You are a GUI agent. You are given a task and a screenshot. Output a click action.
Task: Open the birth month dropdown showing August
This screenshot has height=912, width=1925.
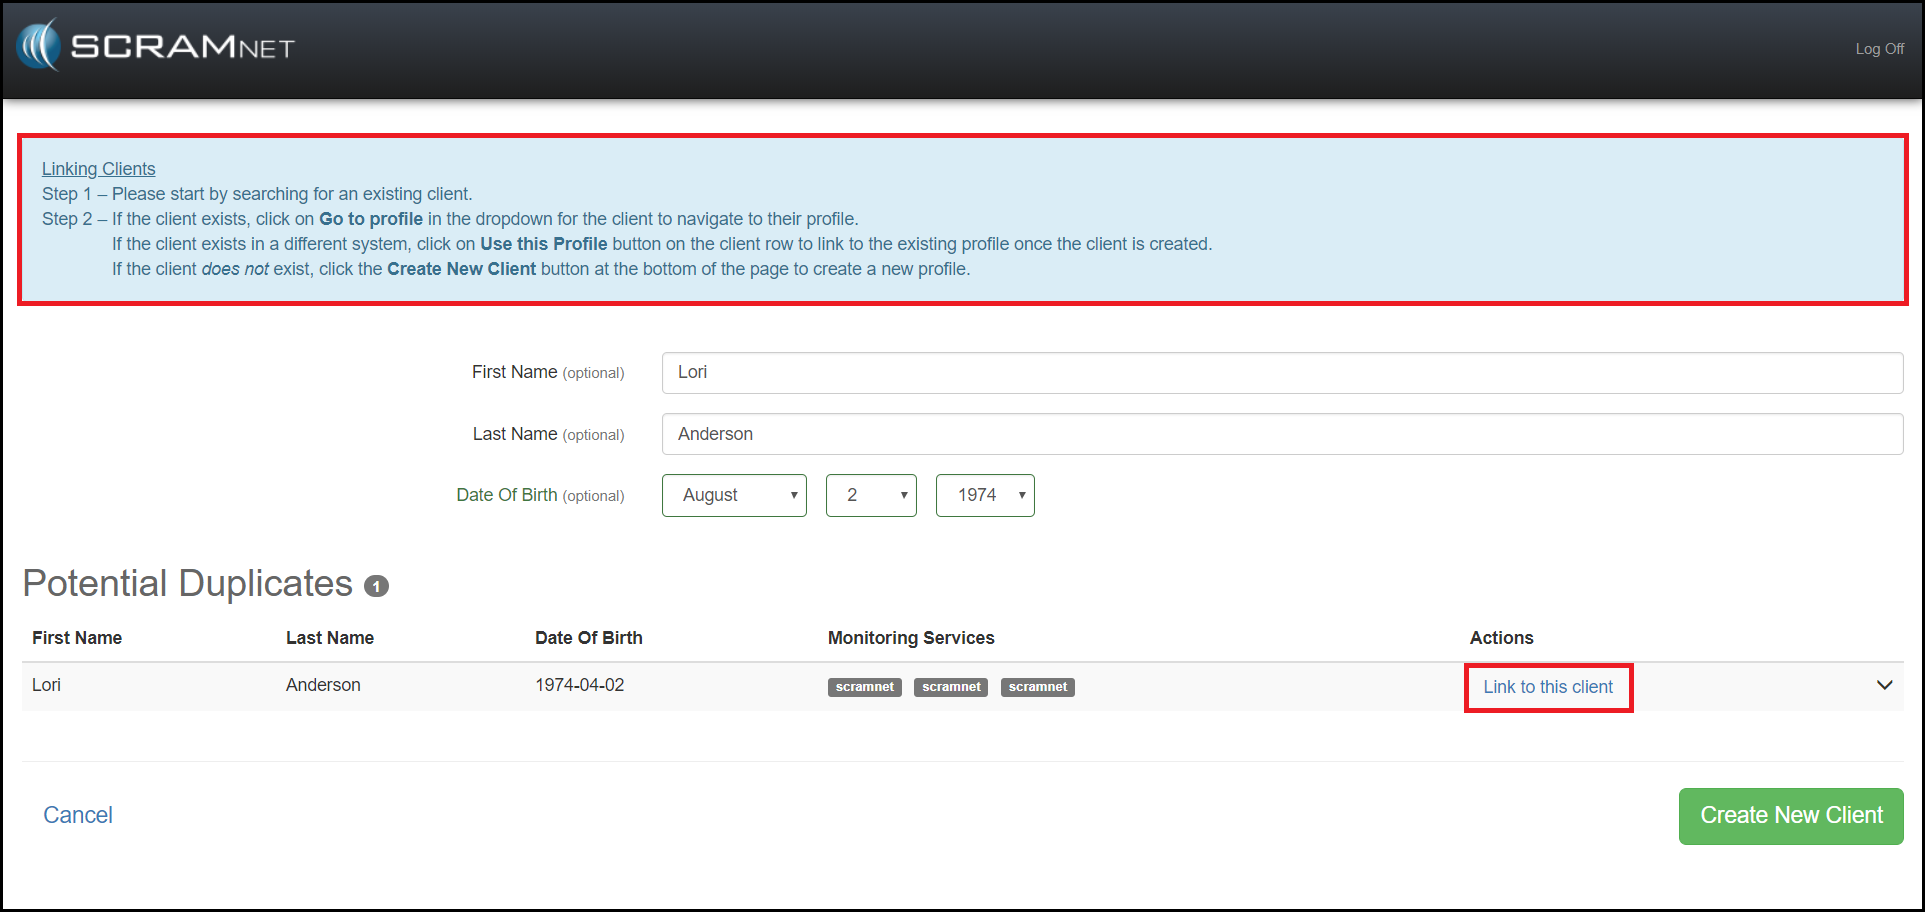[734, 496]
